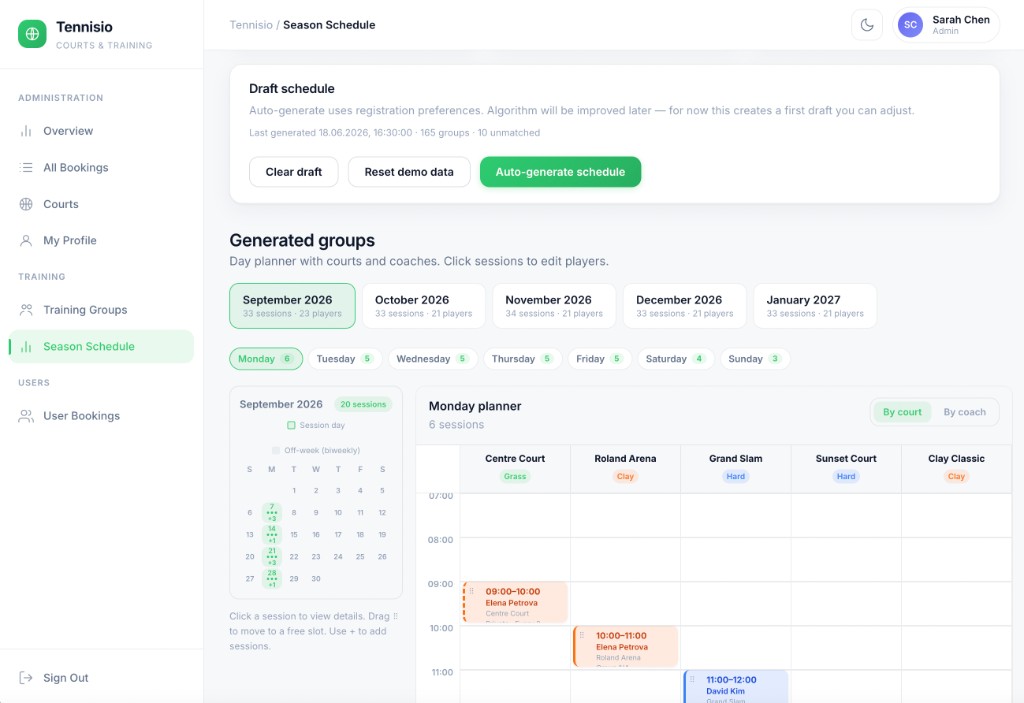
Task: Switch to the Sunday day tab
Action: pyautogui.click(x=755, y=359)
